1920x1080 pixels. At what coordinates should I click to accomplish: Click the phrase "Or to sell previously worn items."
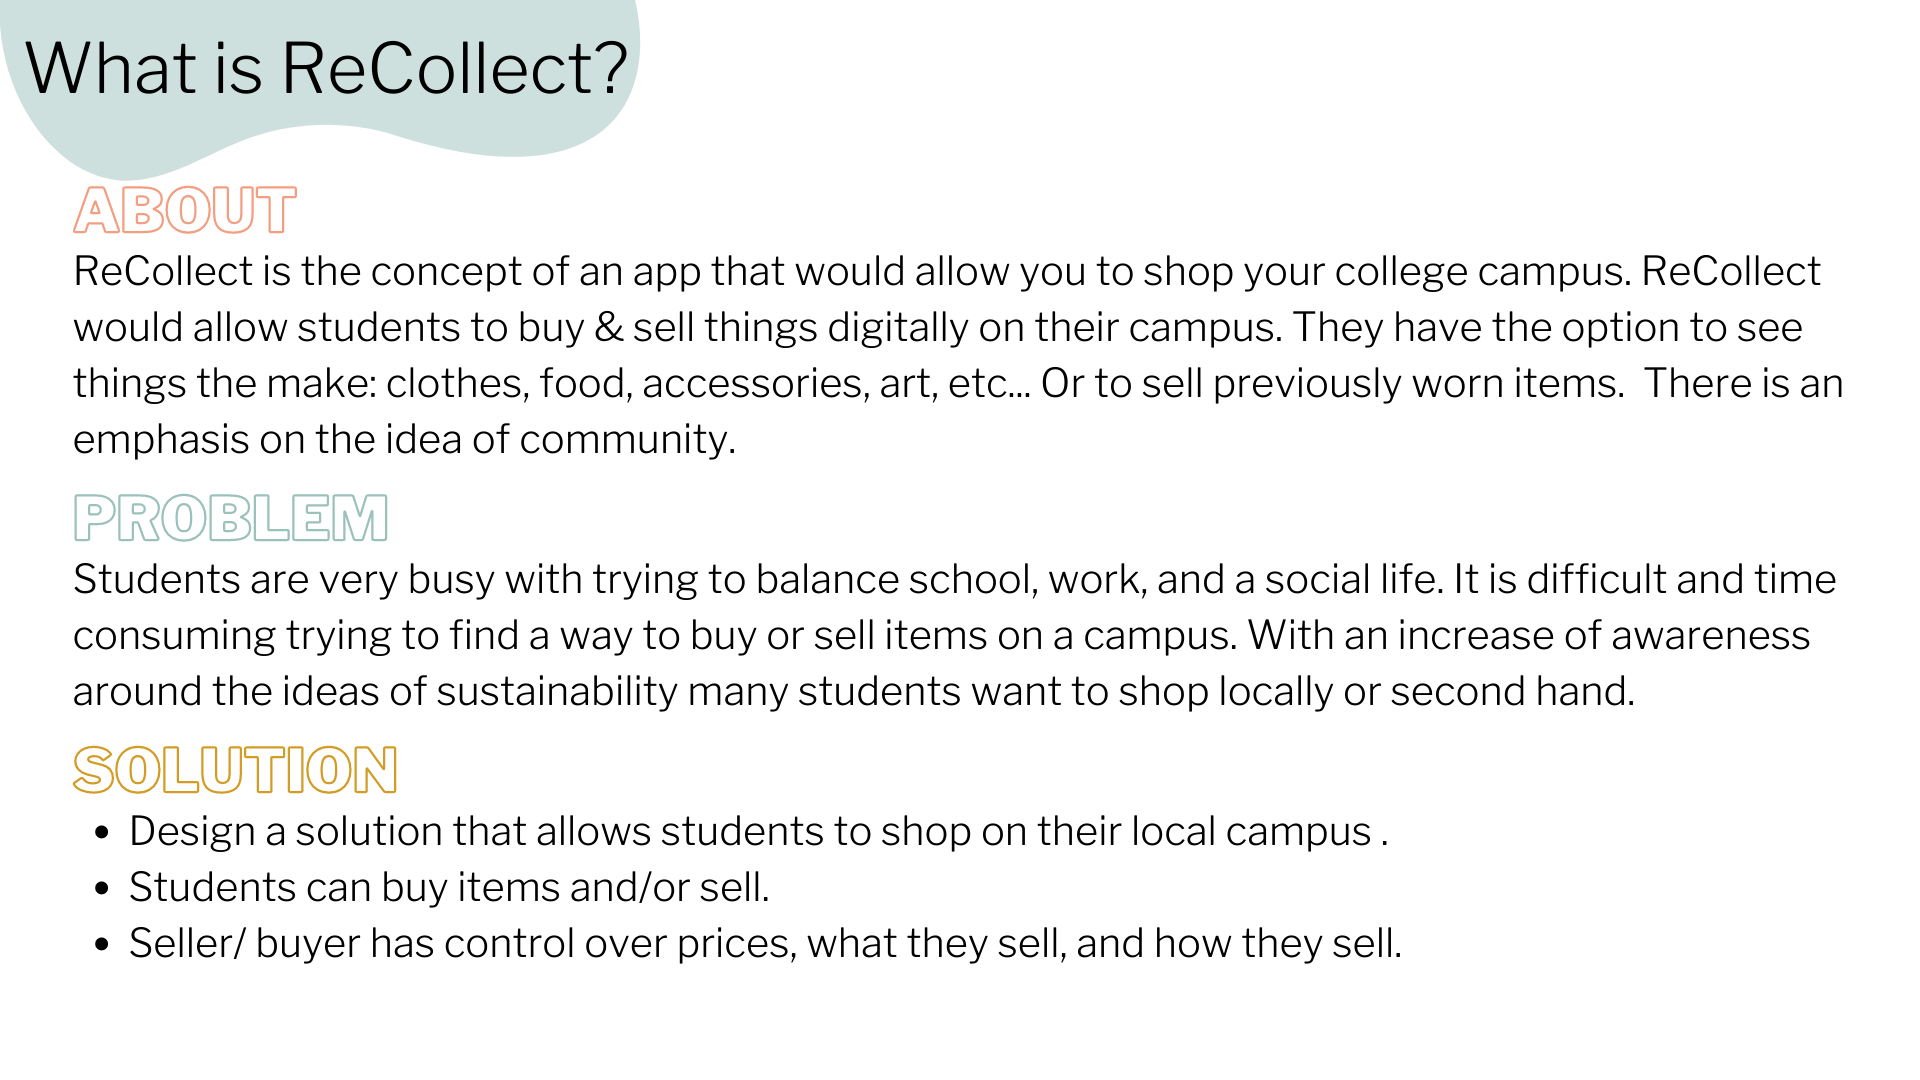click(x=1332, y=384)
